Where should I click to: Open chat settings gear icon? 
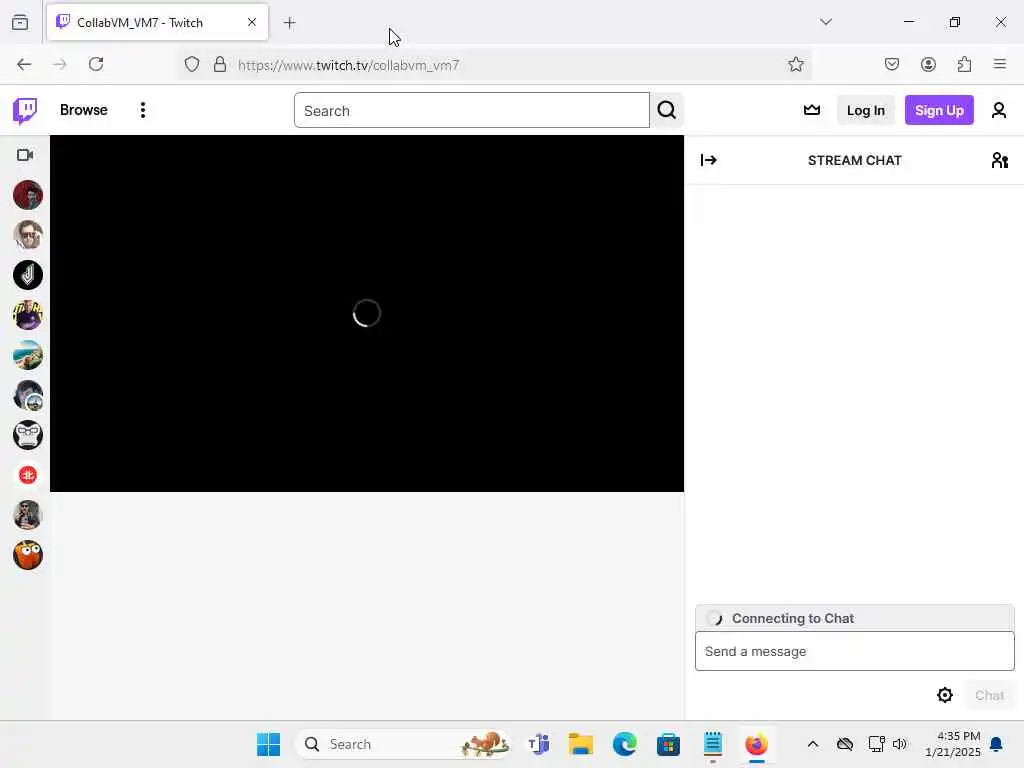[x=944, y=695]
